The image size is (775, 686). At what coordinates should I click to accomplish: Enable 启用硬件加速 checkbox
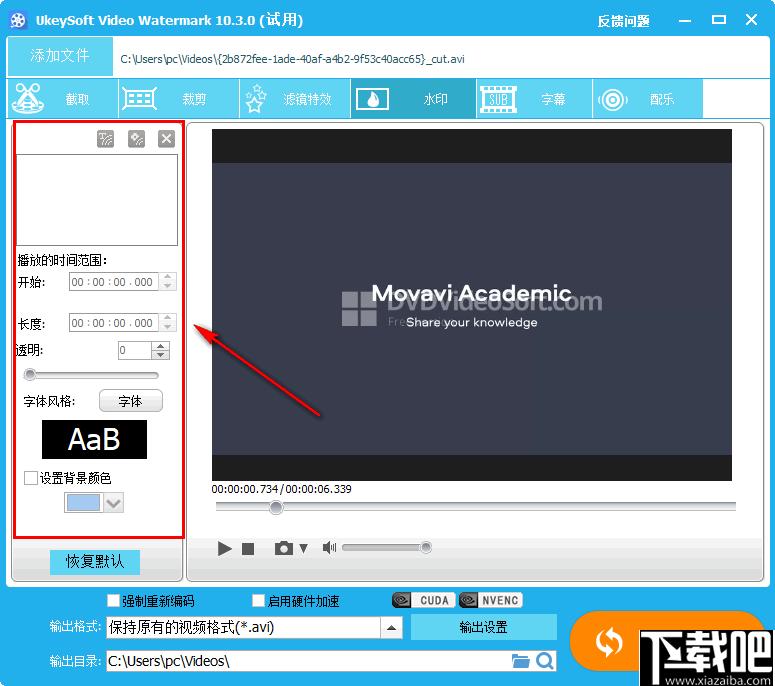click(x=258, y=600)
